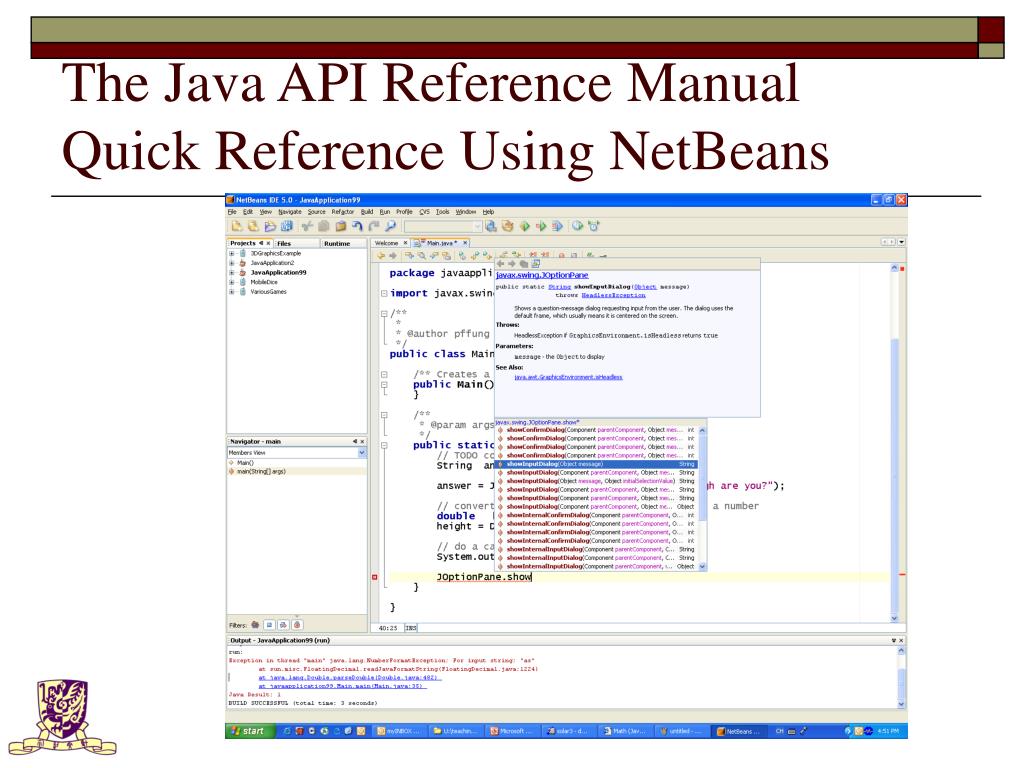Expand the 3DGraphicsExample project node
Viewport: 1024px width, 768px height.
pyautogui.click(x=231, y=253)
